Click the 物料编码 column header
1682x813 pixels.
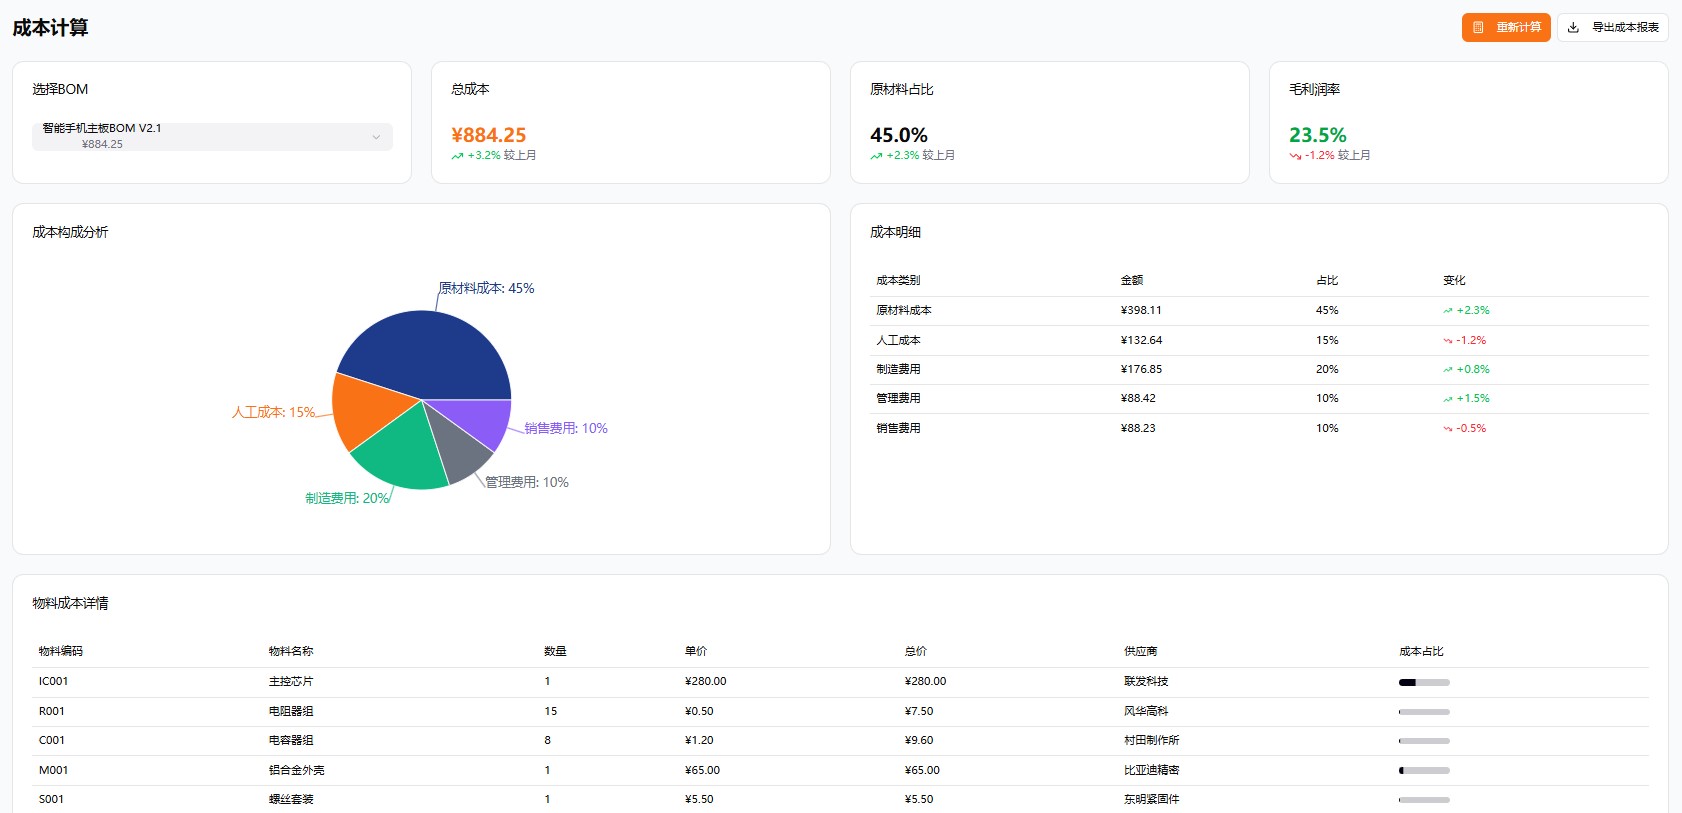tap(61, 652)
